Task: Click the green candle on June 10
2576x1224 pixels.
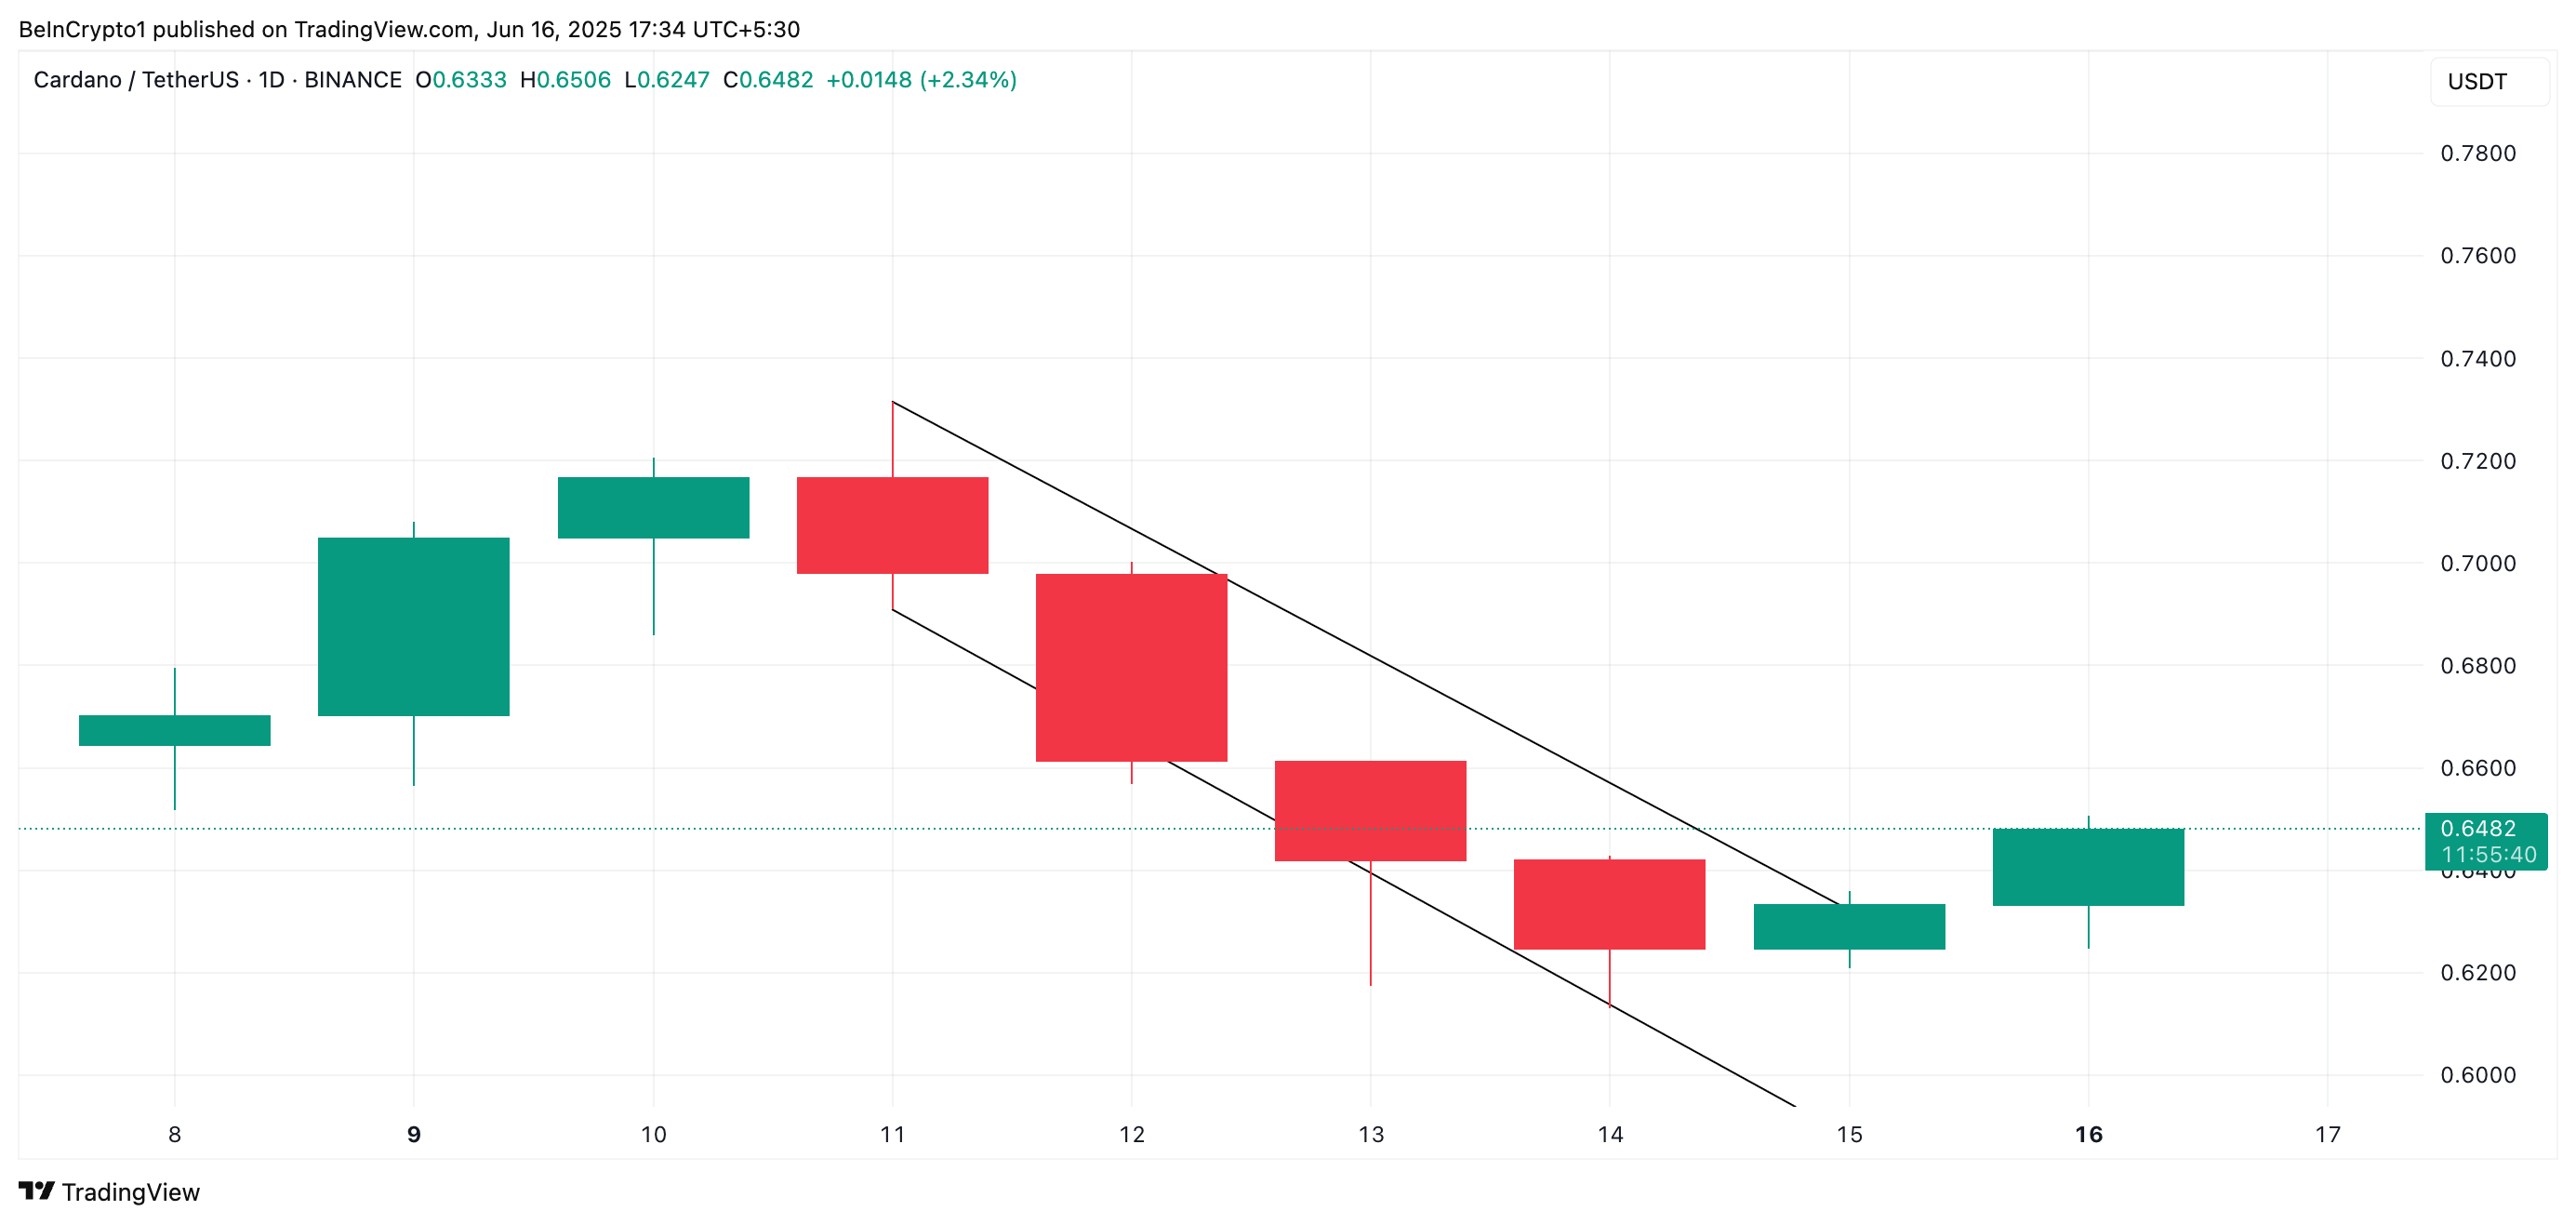Action: 653,508
